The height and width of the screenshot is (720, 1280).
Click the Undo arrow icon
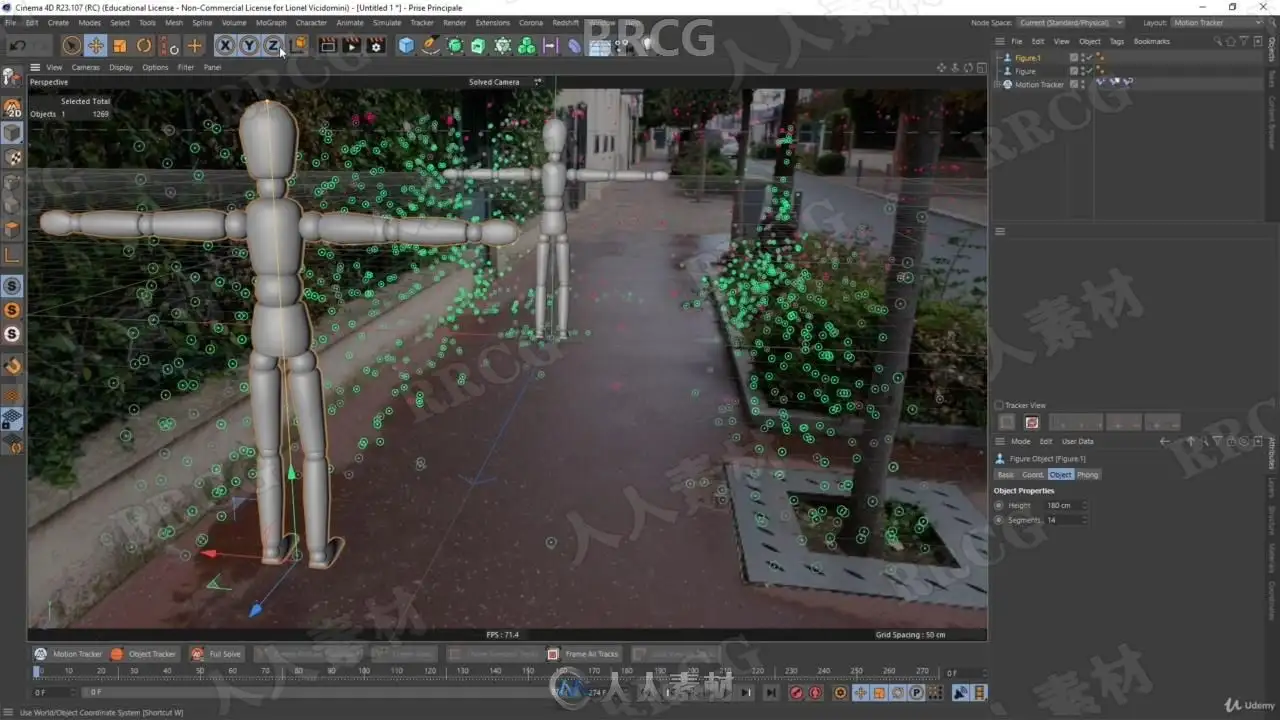(17, 45)
